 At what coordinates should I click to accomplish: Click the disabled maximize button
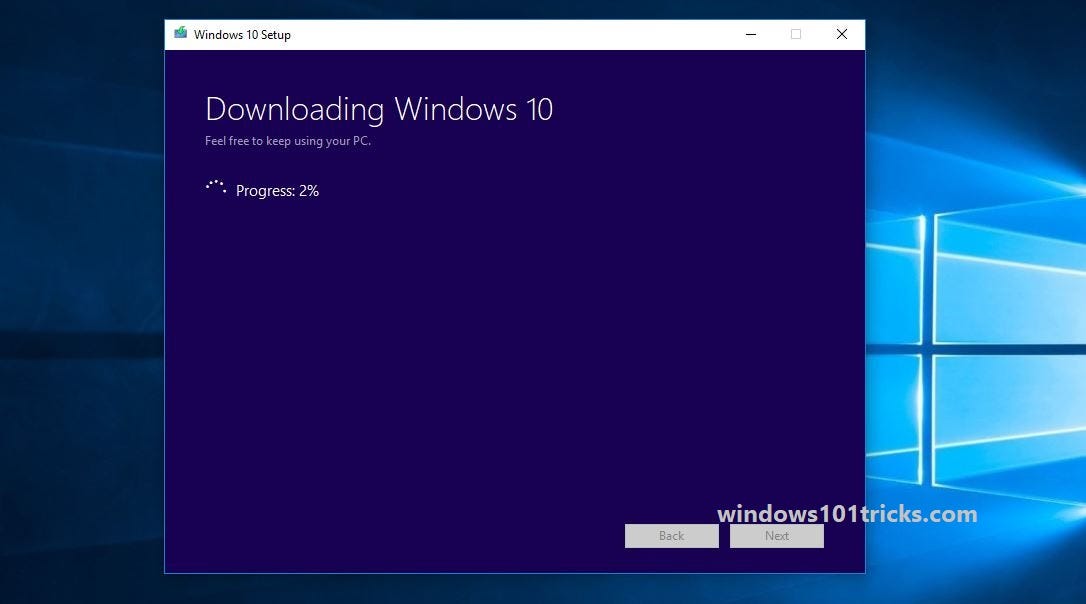[796, 34]
